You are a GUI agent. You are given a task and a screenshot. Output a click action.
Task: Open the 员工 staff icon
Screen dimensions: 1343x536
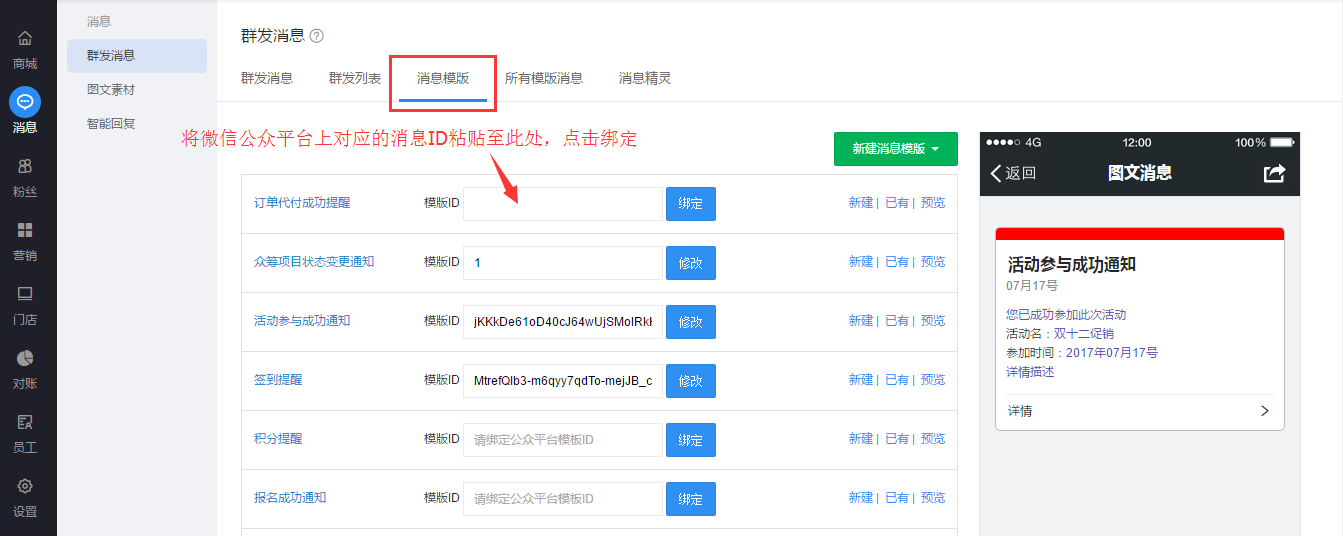coord(25,422)
